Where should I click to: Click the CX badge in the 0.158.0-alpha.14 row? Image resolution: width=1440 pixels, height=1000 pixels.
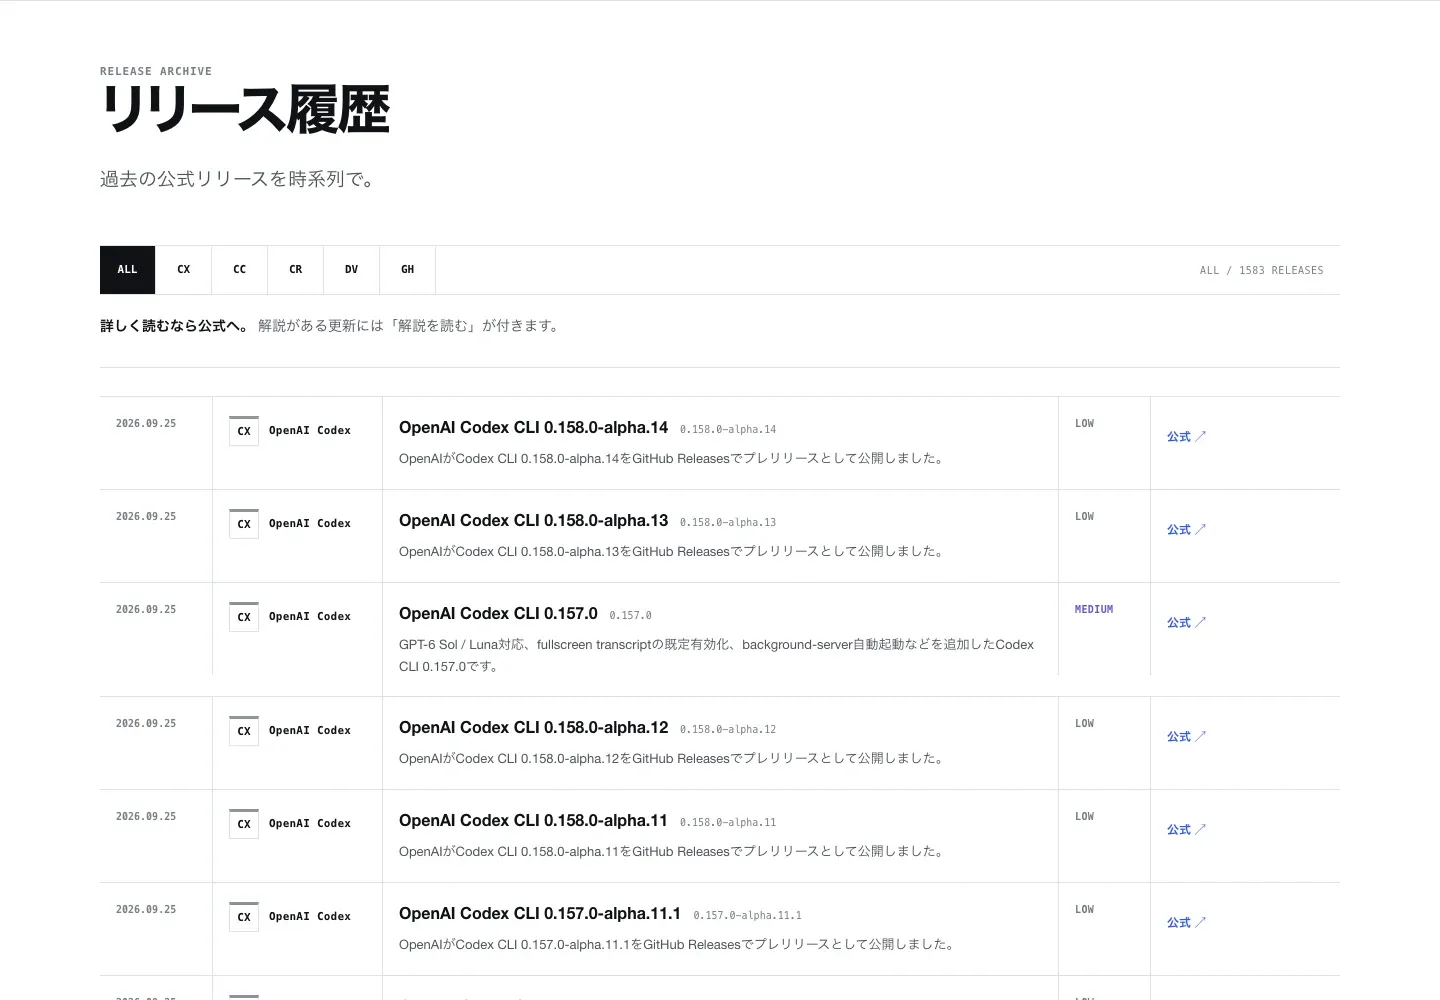(244, 431)
